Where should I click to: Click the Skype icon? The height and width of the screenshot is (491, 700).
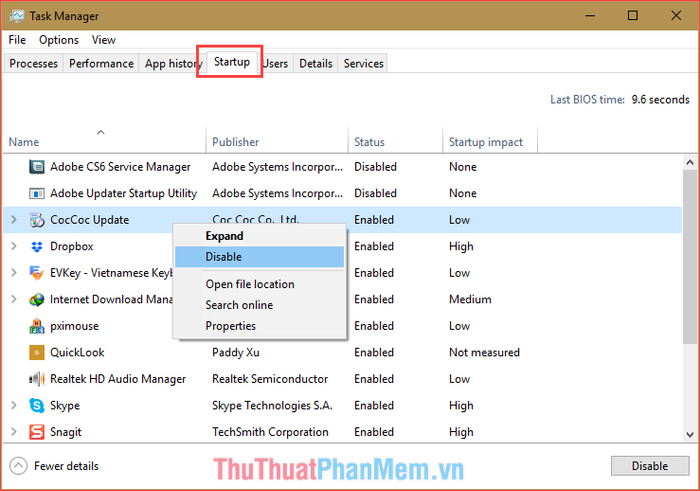click(37, 405)
